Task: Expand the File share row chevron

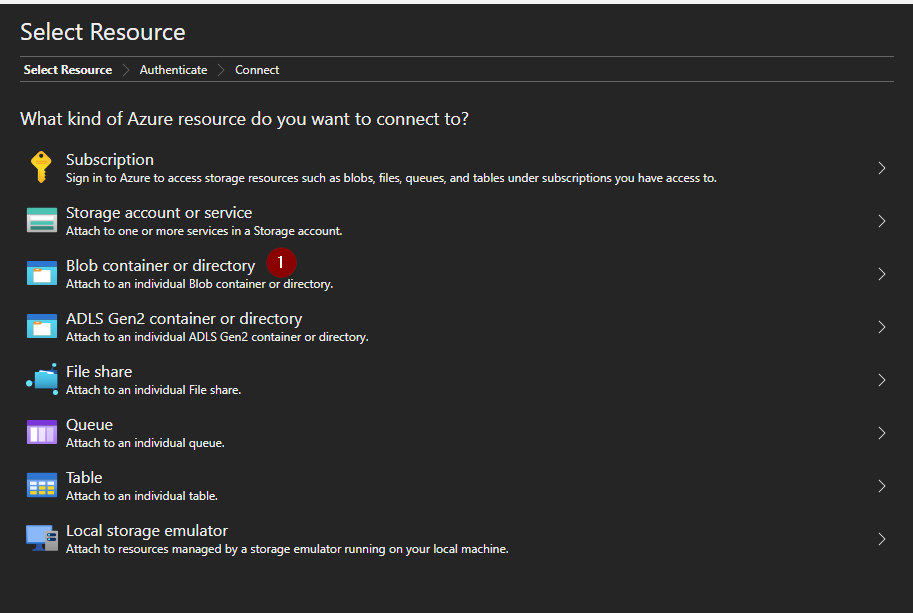Action: coord(881,380)
